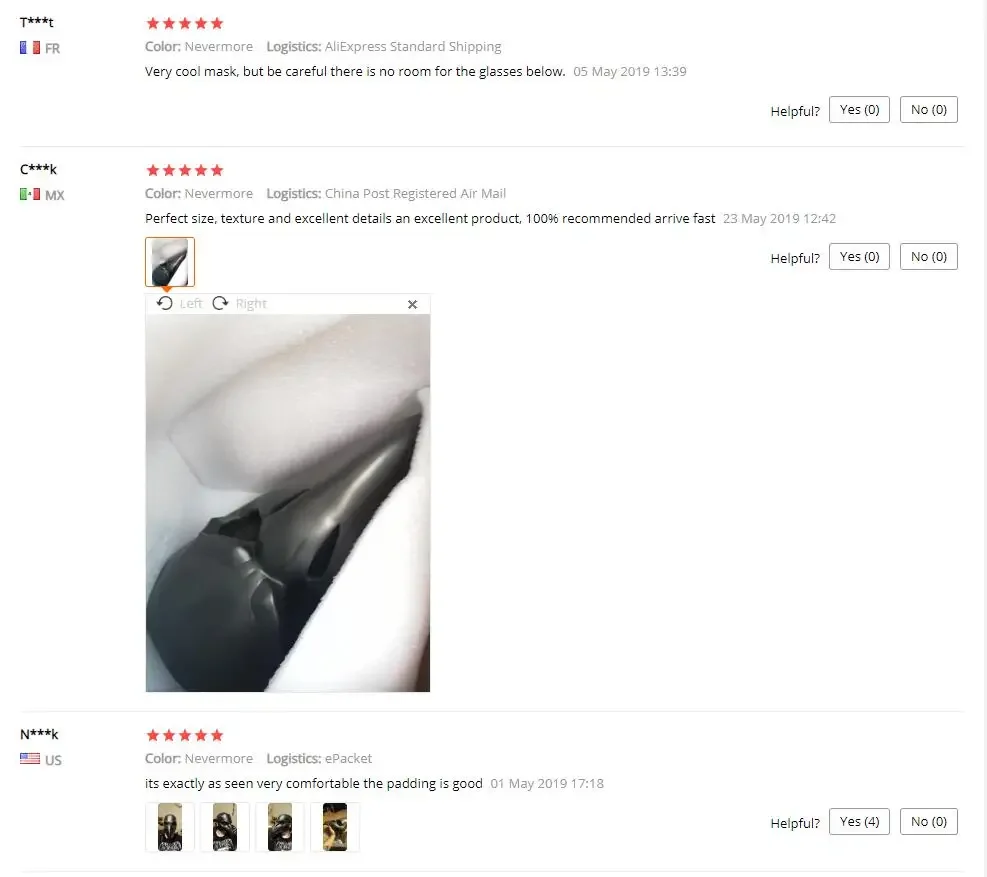This screenshot has height=877, width=987.
Task: Vote Yes (4) on the N***k review
Action: coord(859,822)
